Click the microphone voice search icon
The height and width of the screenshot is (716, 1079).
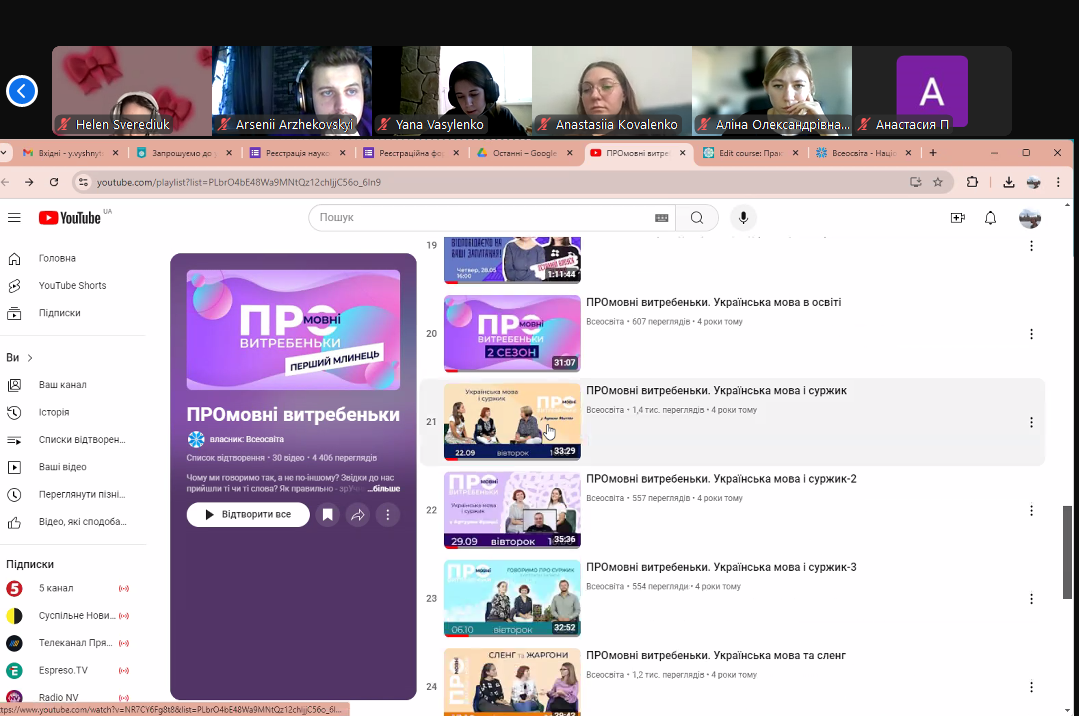coord(742,218)
